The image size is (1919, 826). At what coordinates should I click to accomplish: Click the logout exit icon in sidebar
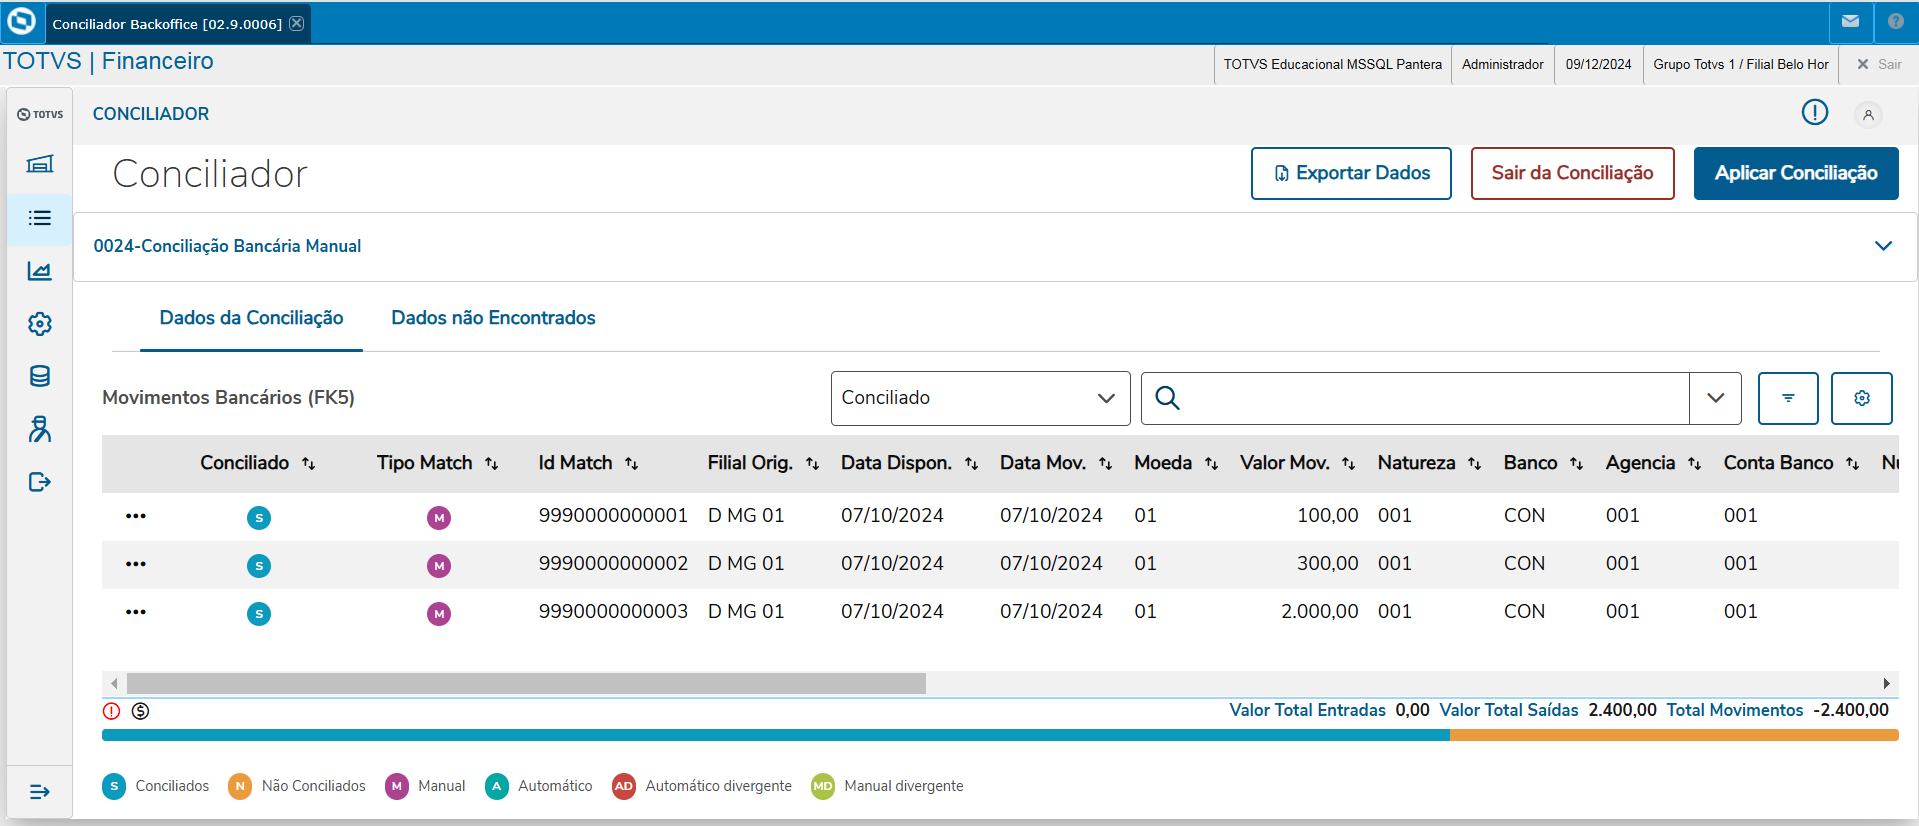pos(40,482)
